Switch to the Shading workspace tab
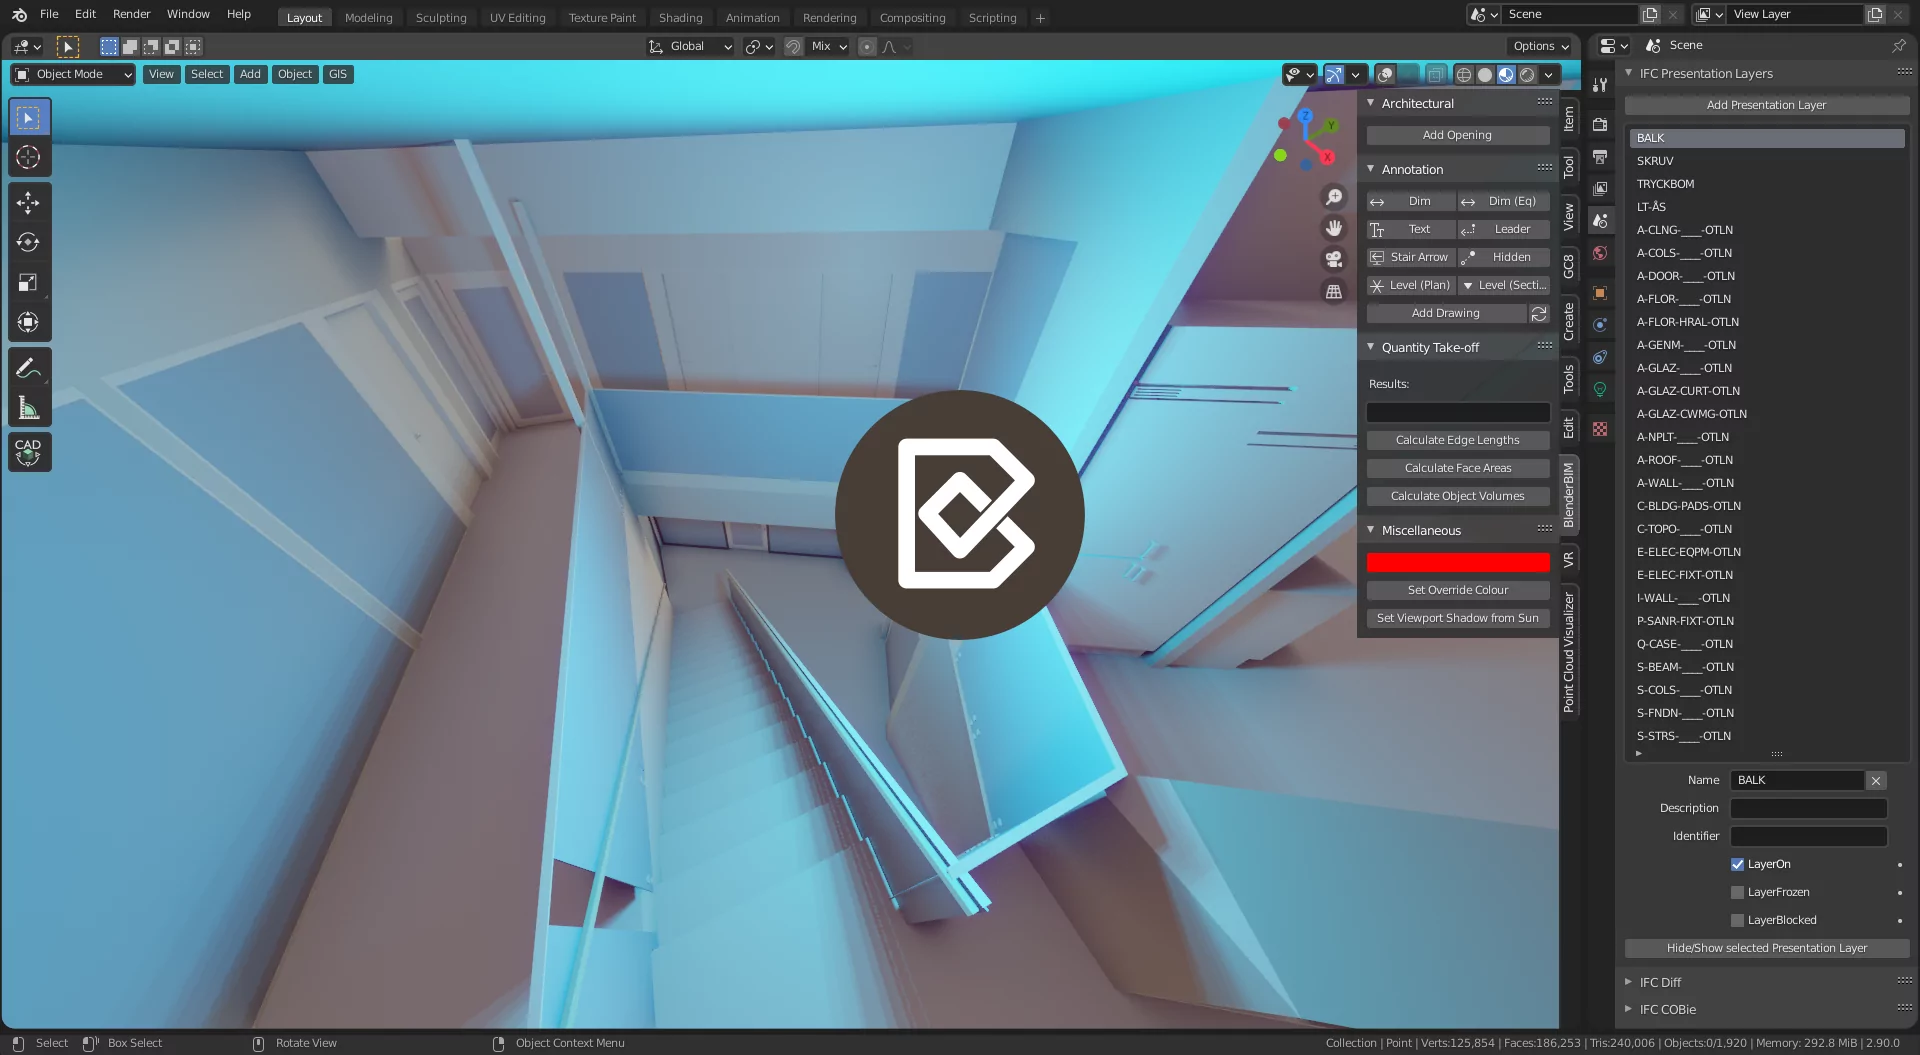The image size is (1920, 1055). click(x=680, y=17)
